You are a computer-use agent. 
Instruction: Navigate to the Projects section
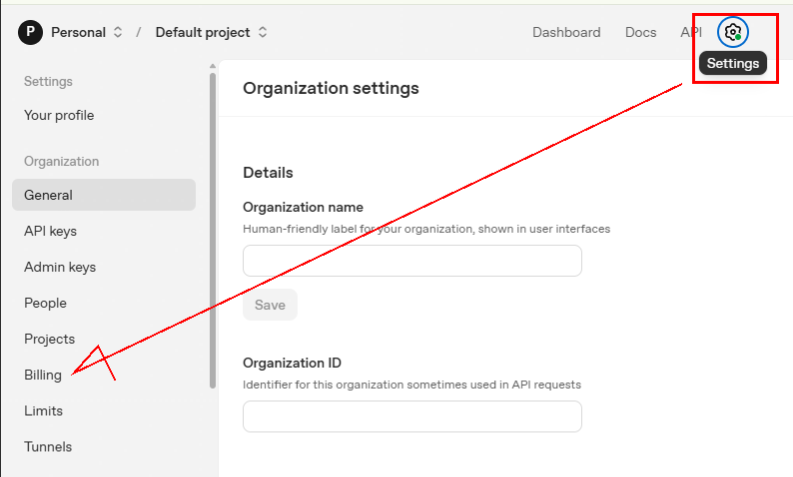point(49,339)
